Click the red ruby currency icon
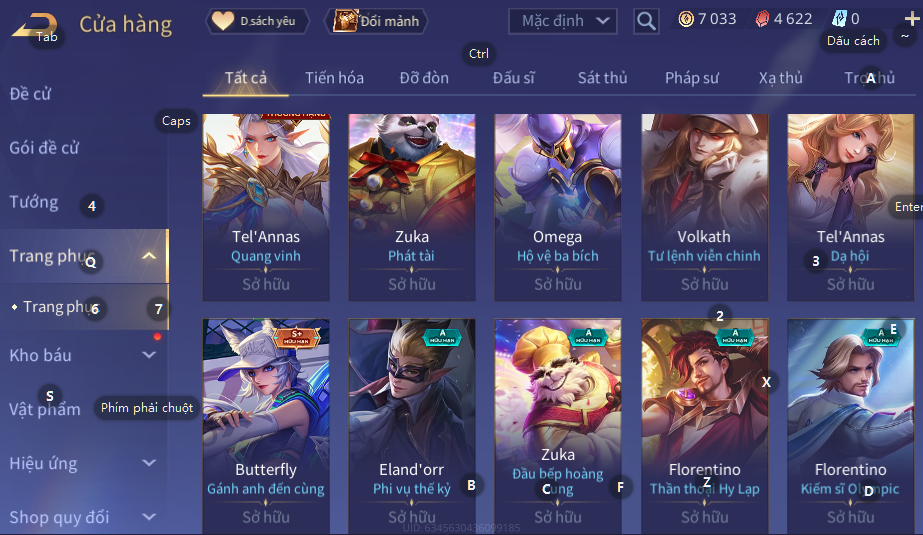The width and height of the screenshot is (923, 535). (x=762, y=19)
